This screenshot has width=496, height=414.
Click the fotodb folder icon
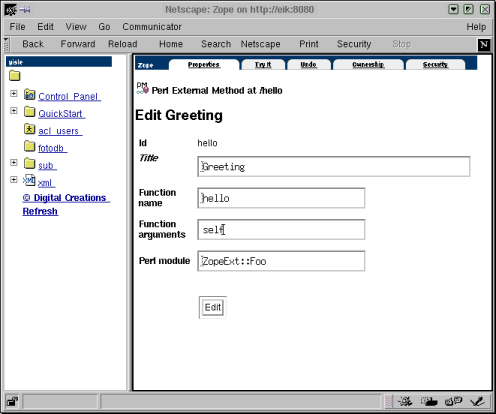coord(29,146)
